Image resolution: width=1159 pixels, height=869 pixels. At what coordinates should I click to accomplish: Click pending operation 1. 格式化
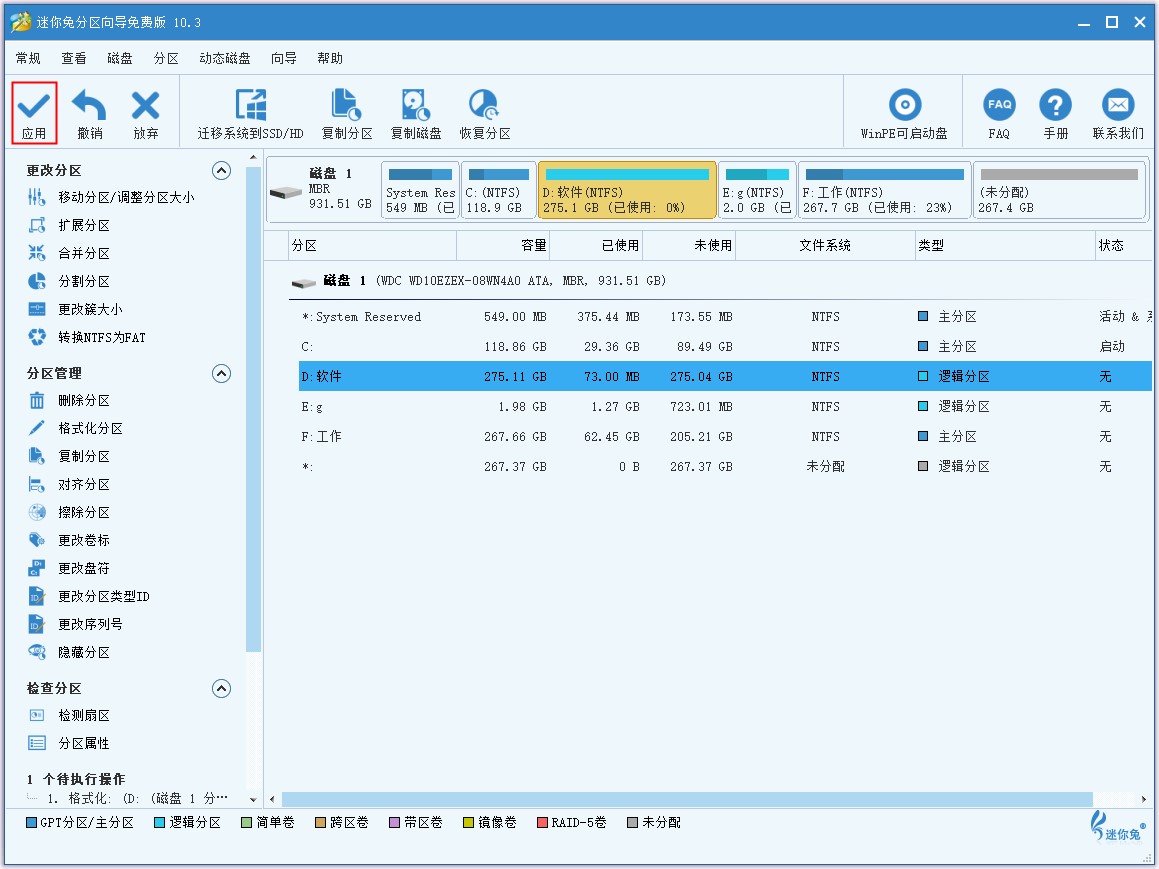click(137, 799)
